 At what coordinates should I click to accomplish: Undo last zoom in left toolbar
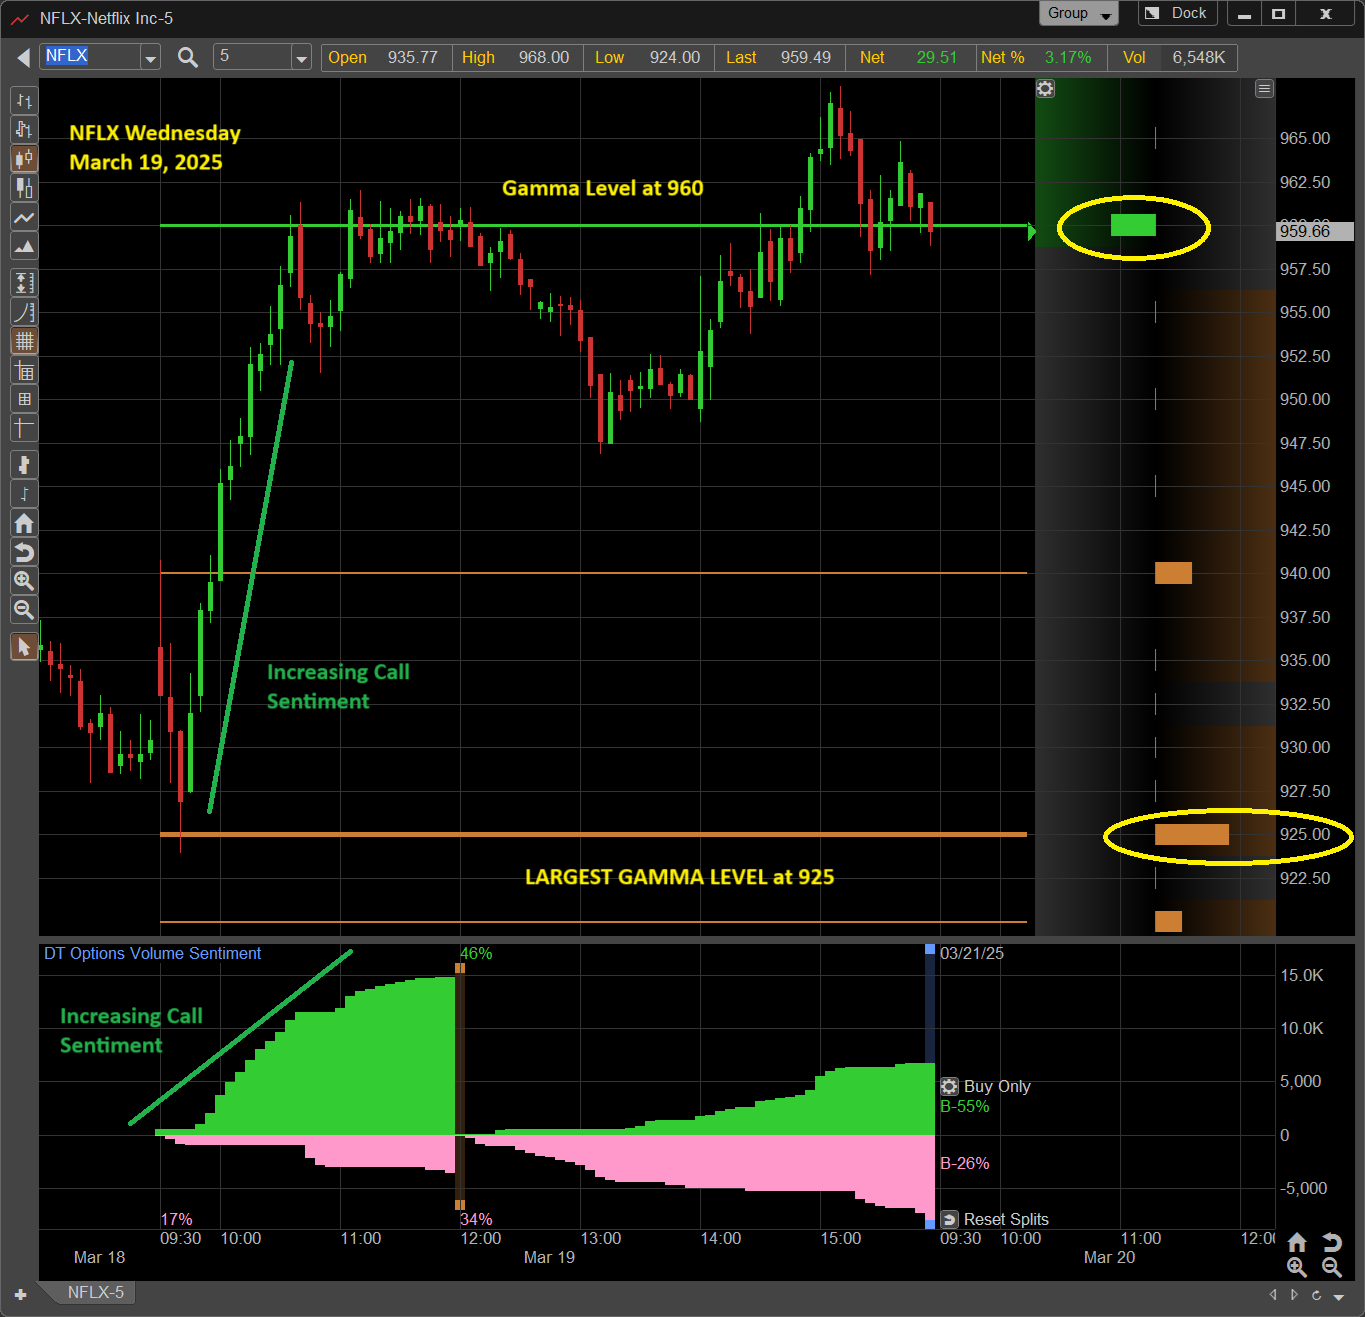[24, 552]
